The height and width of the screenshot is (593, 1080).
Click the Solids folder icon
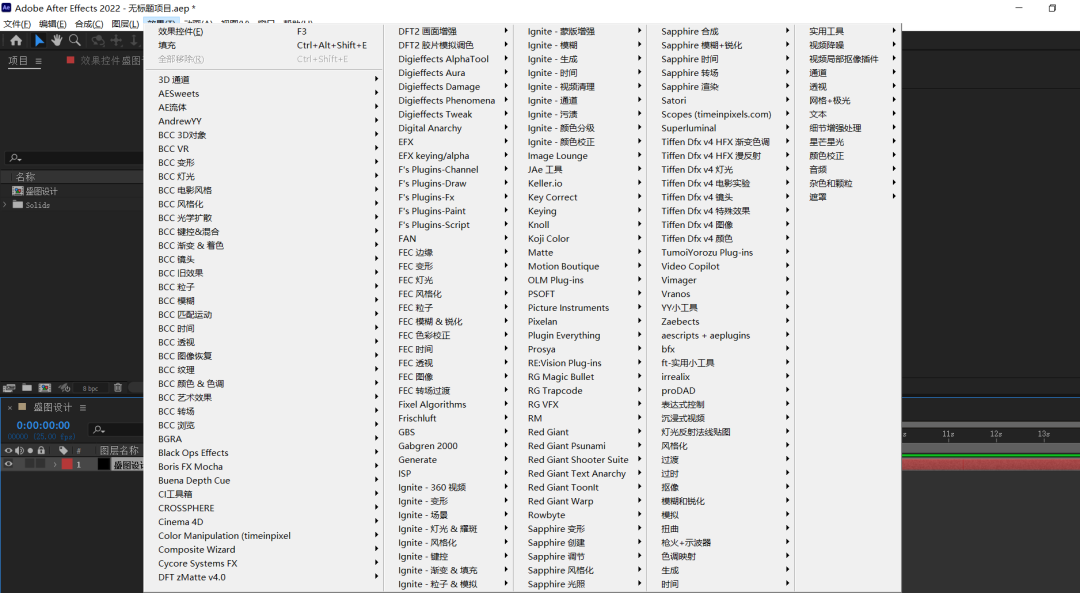(18, 205)
